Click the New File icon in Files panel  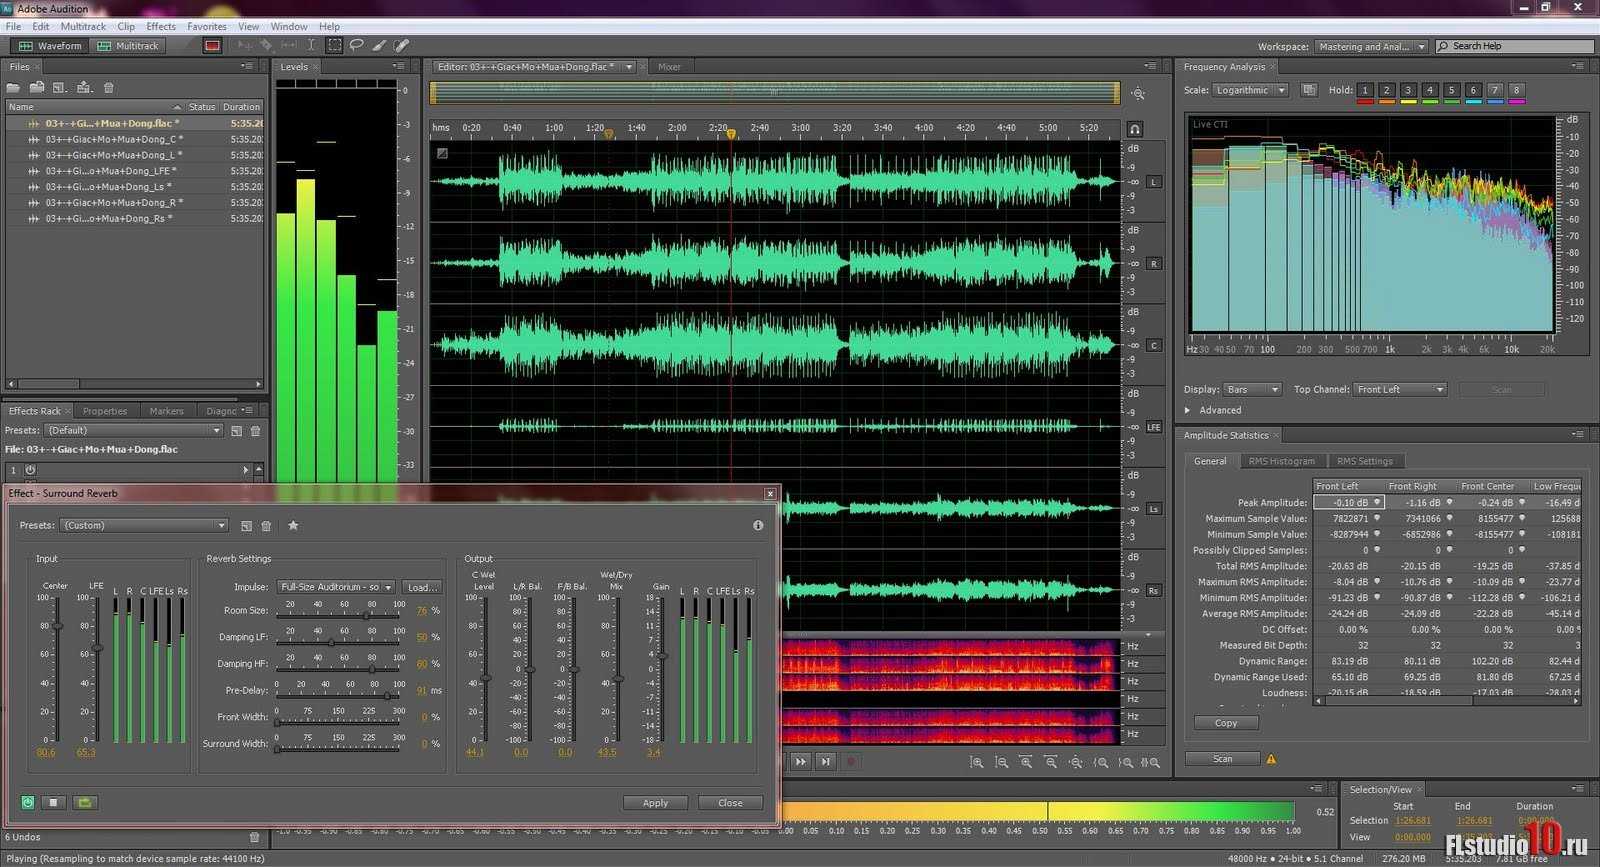[x=60, y=88]
